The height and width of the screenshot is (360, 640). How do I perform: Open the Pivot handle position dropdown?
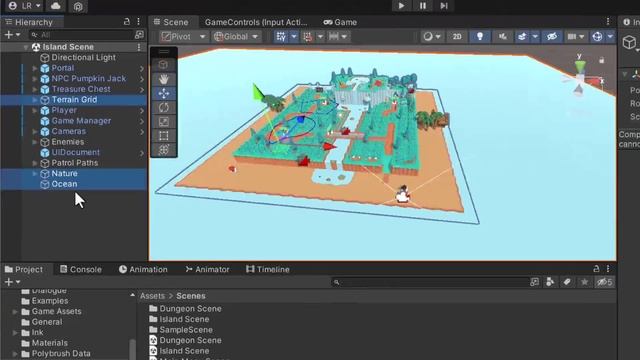point(183,37)
